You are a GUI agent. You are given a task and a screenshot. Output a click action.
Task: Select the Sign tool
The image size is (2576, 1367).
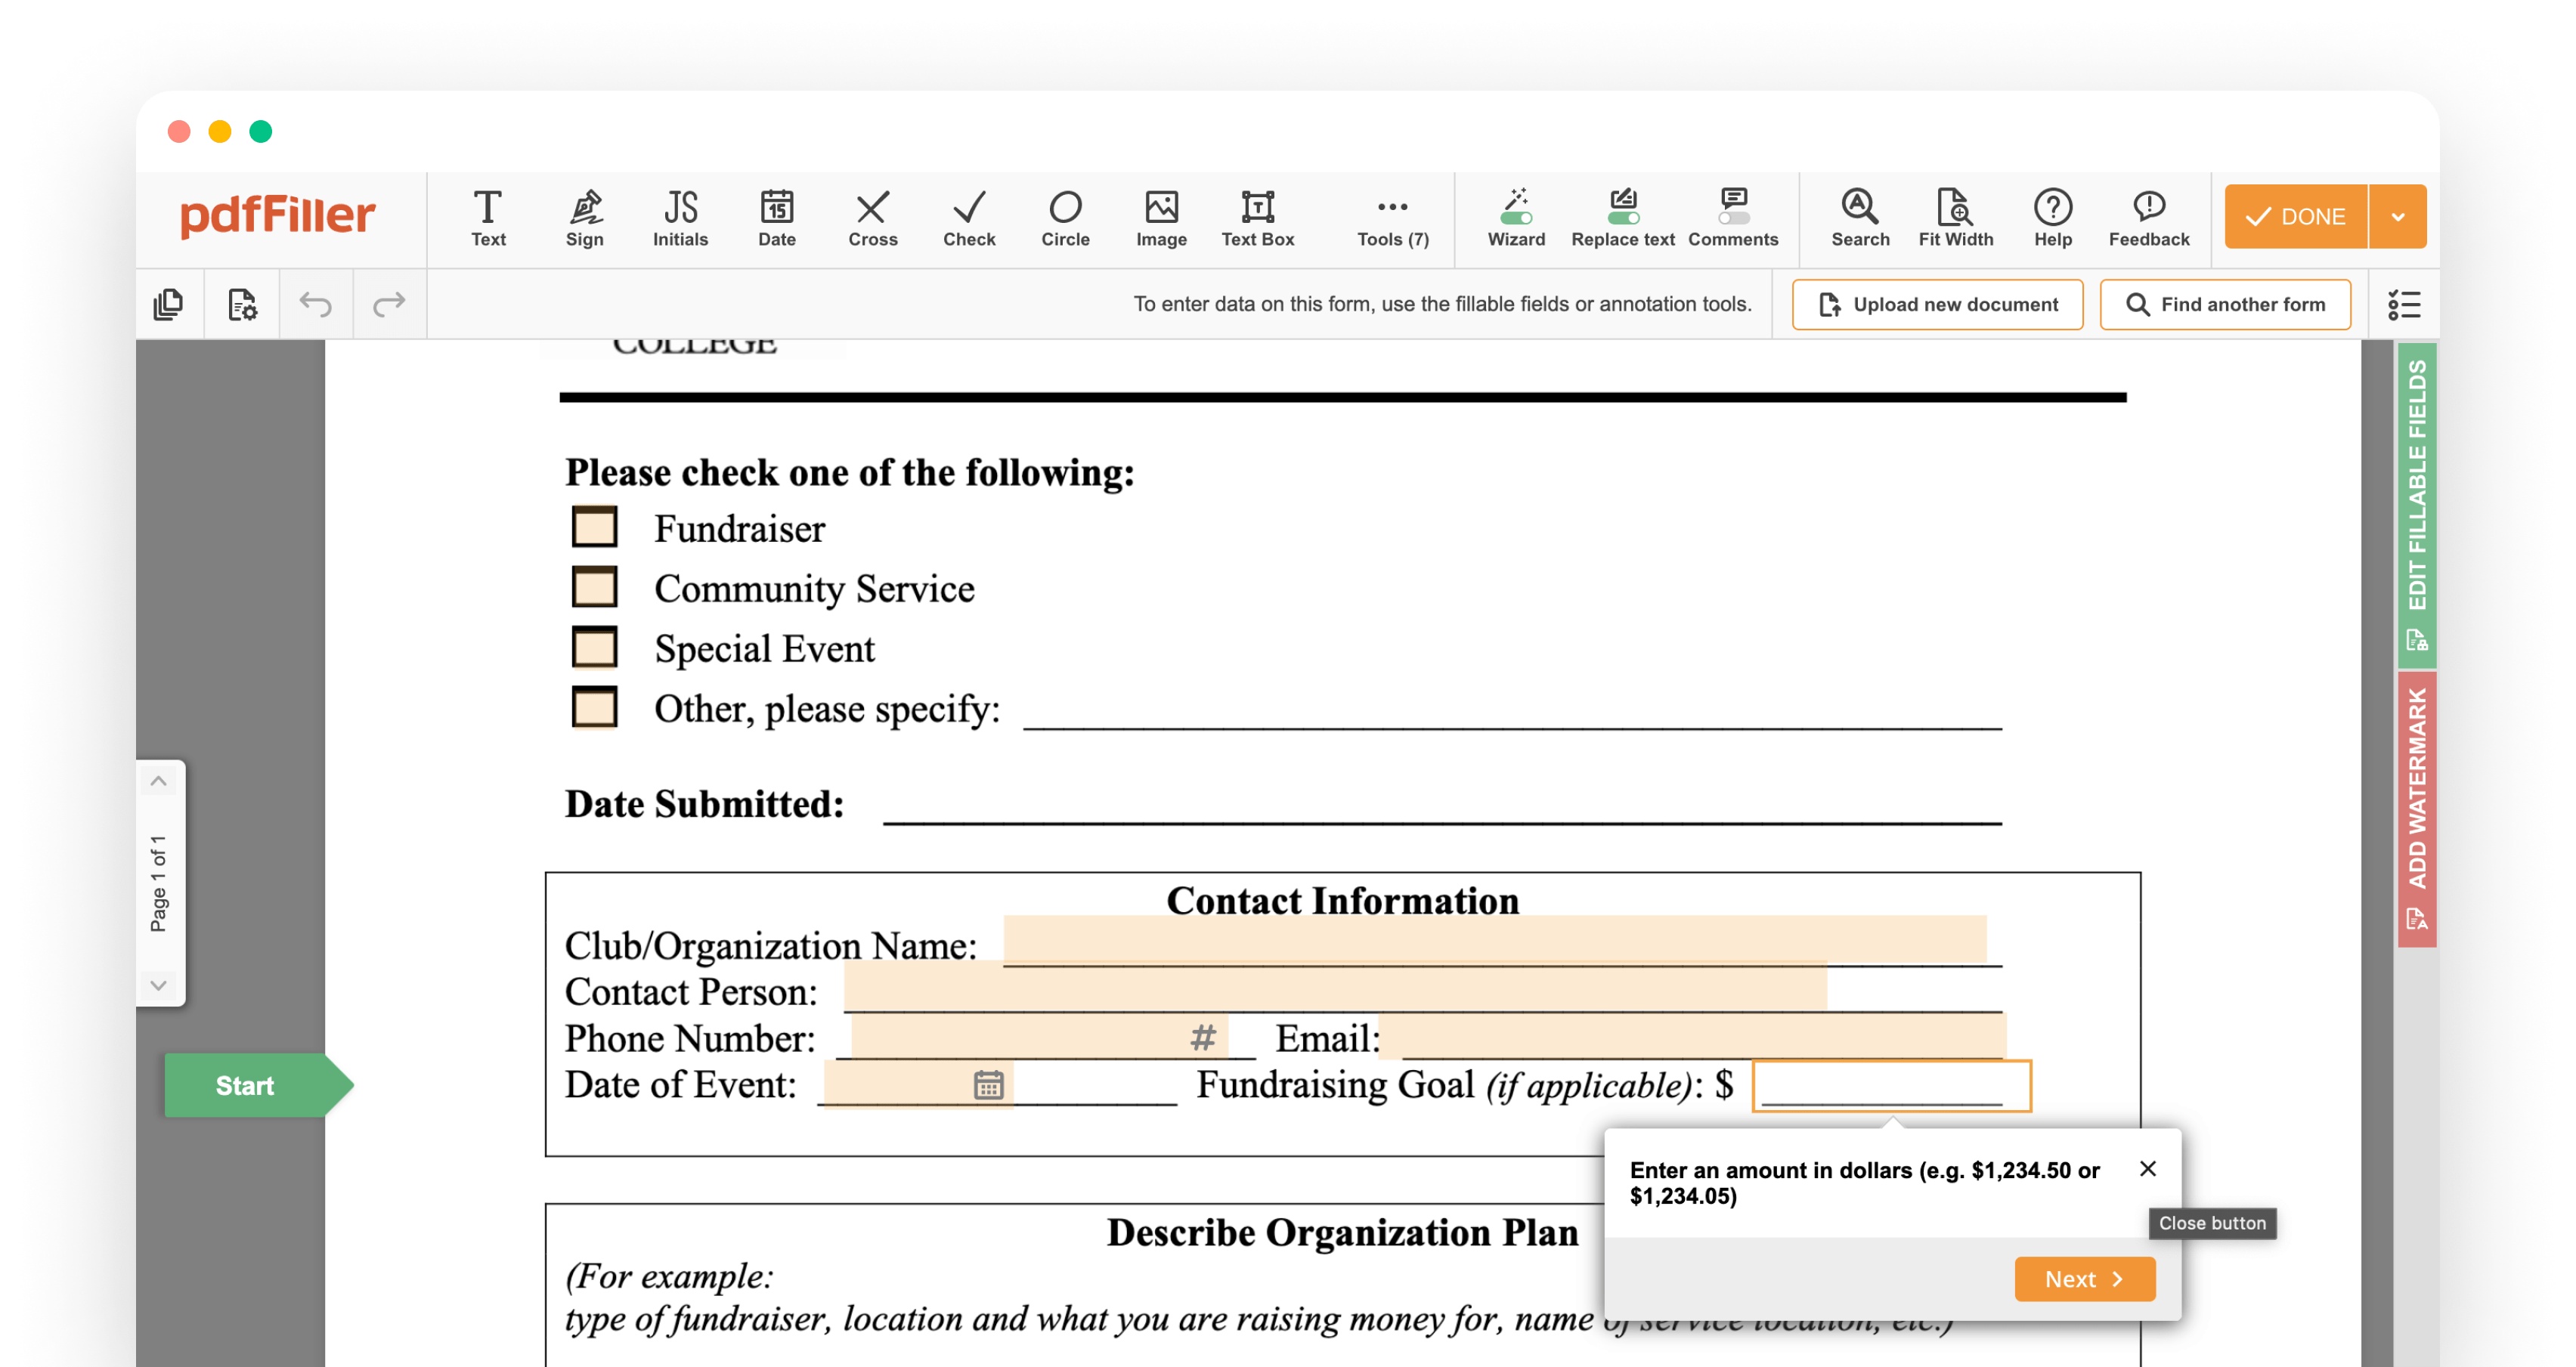584,217
